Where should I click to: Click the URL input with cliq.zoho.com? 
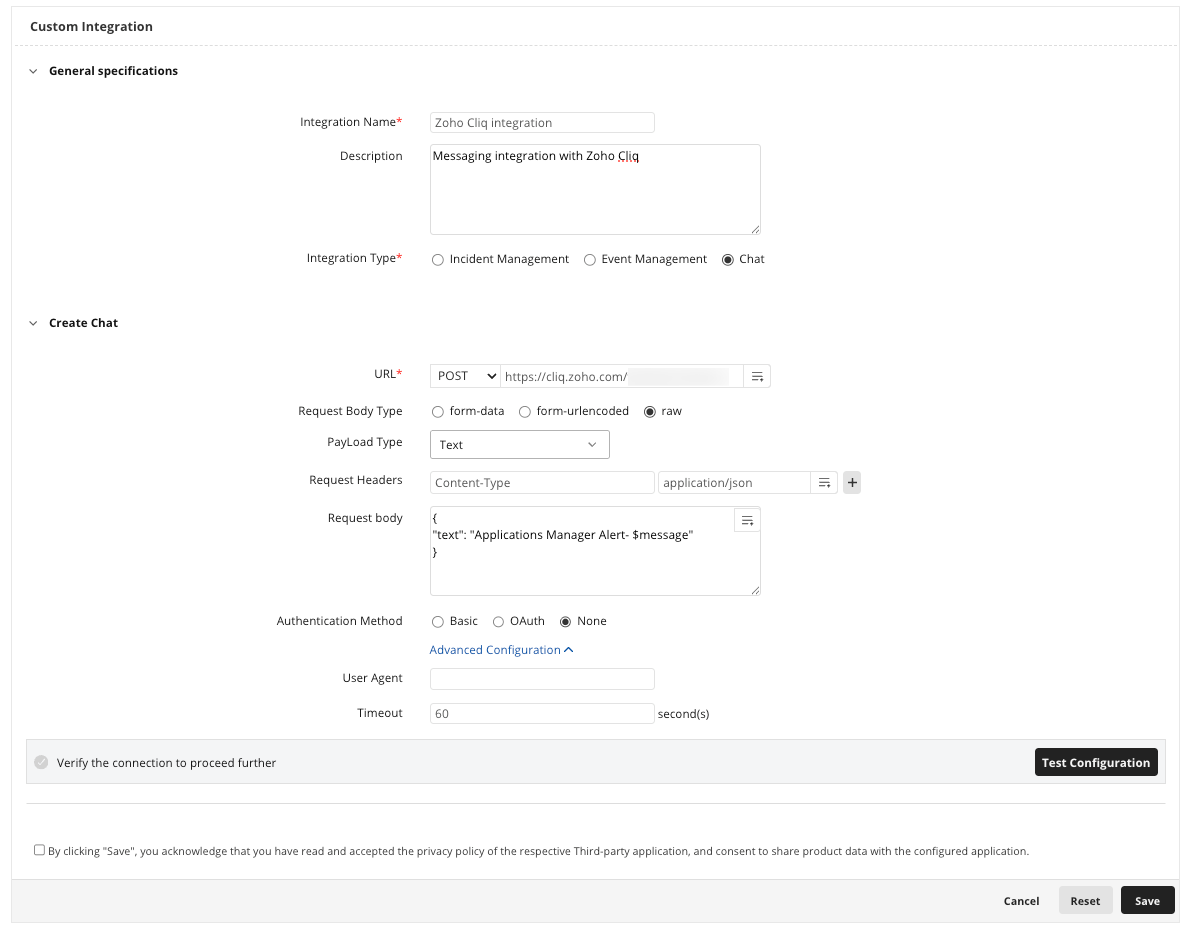621,377
